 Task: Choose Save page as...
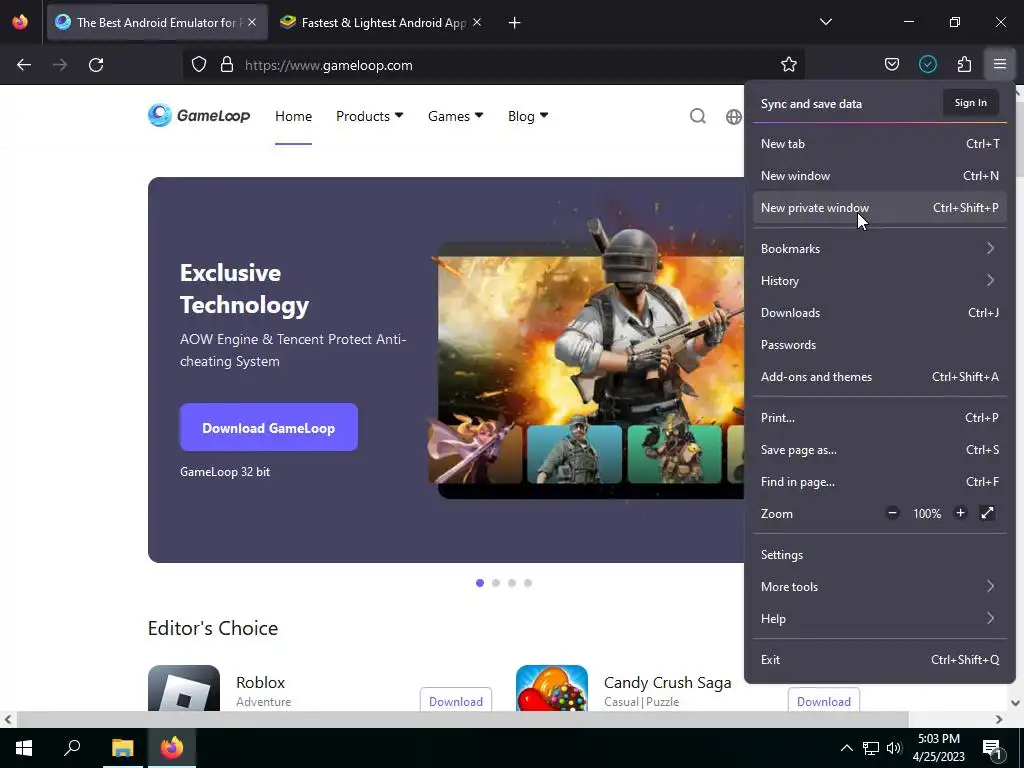[x=880, y=449]
